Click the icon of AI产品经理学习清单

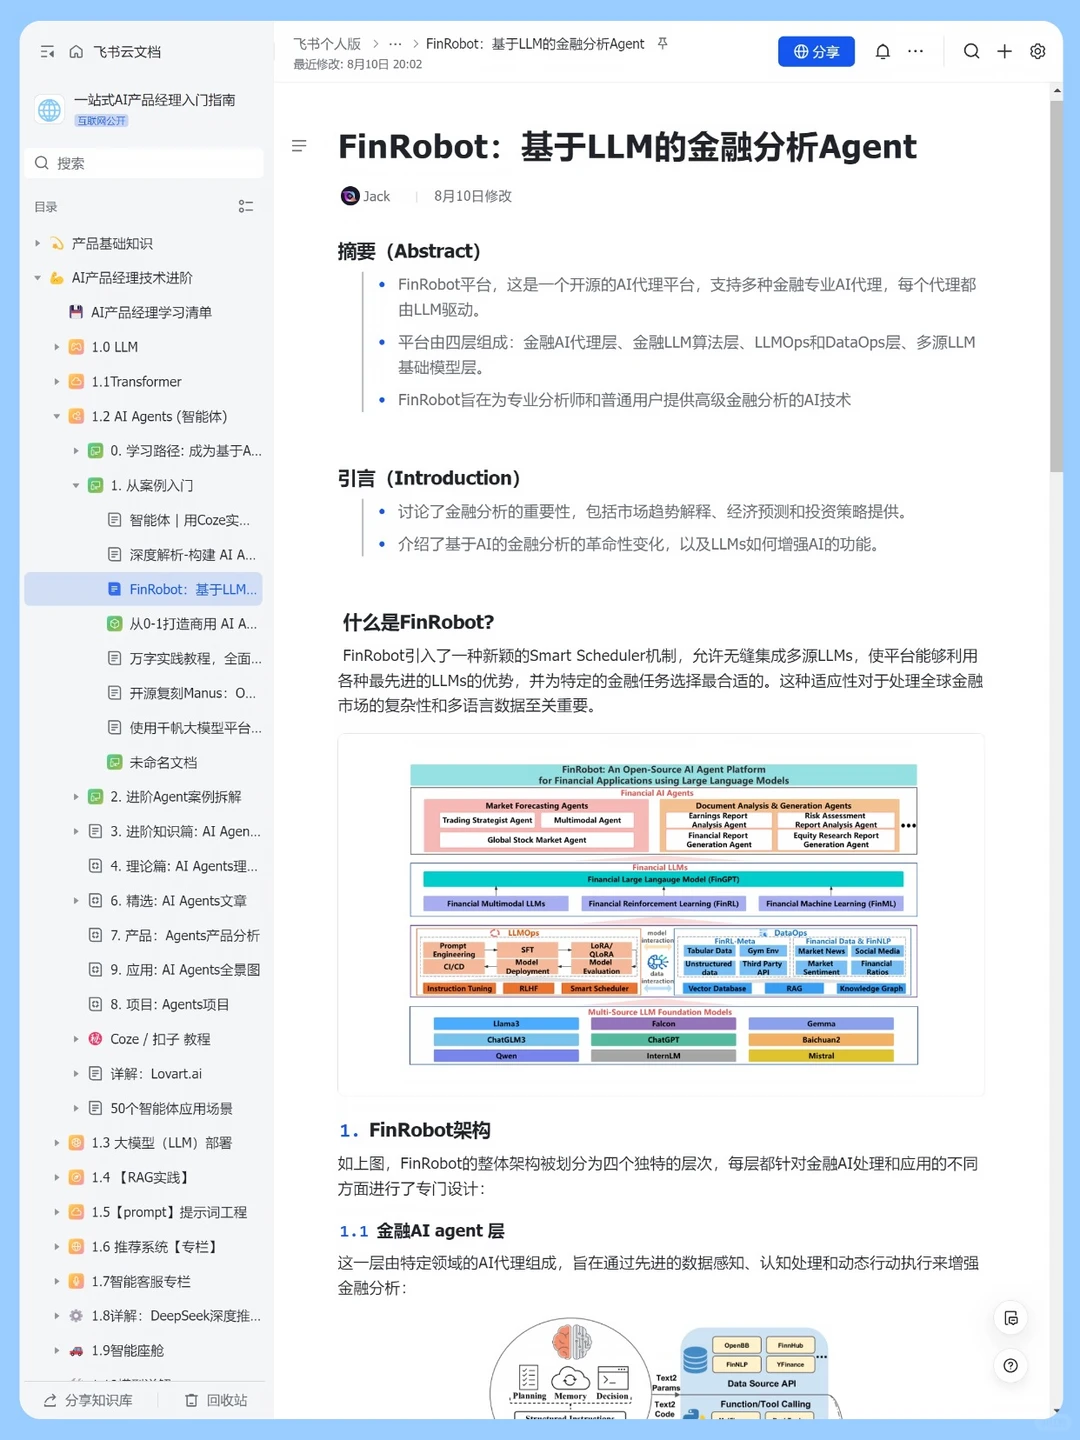coord(76,313)
